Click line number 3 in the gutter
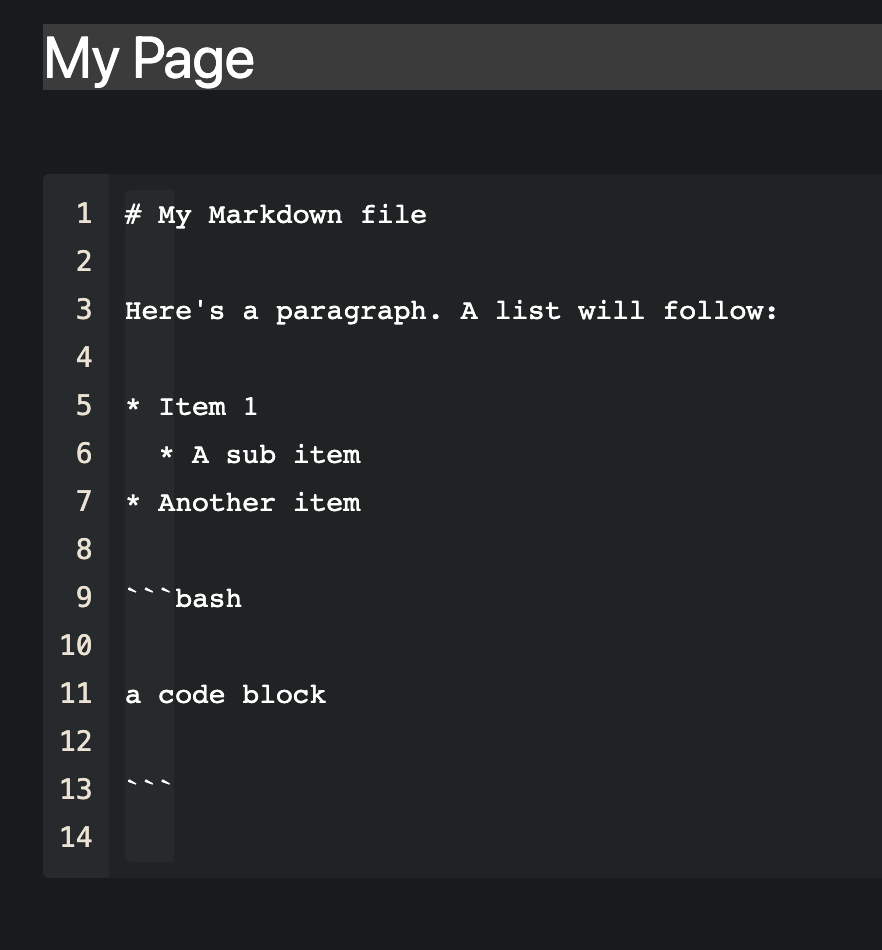This screenshot has width=882, height=950. point(84,309)
